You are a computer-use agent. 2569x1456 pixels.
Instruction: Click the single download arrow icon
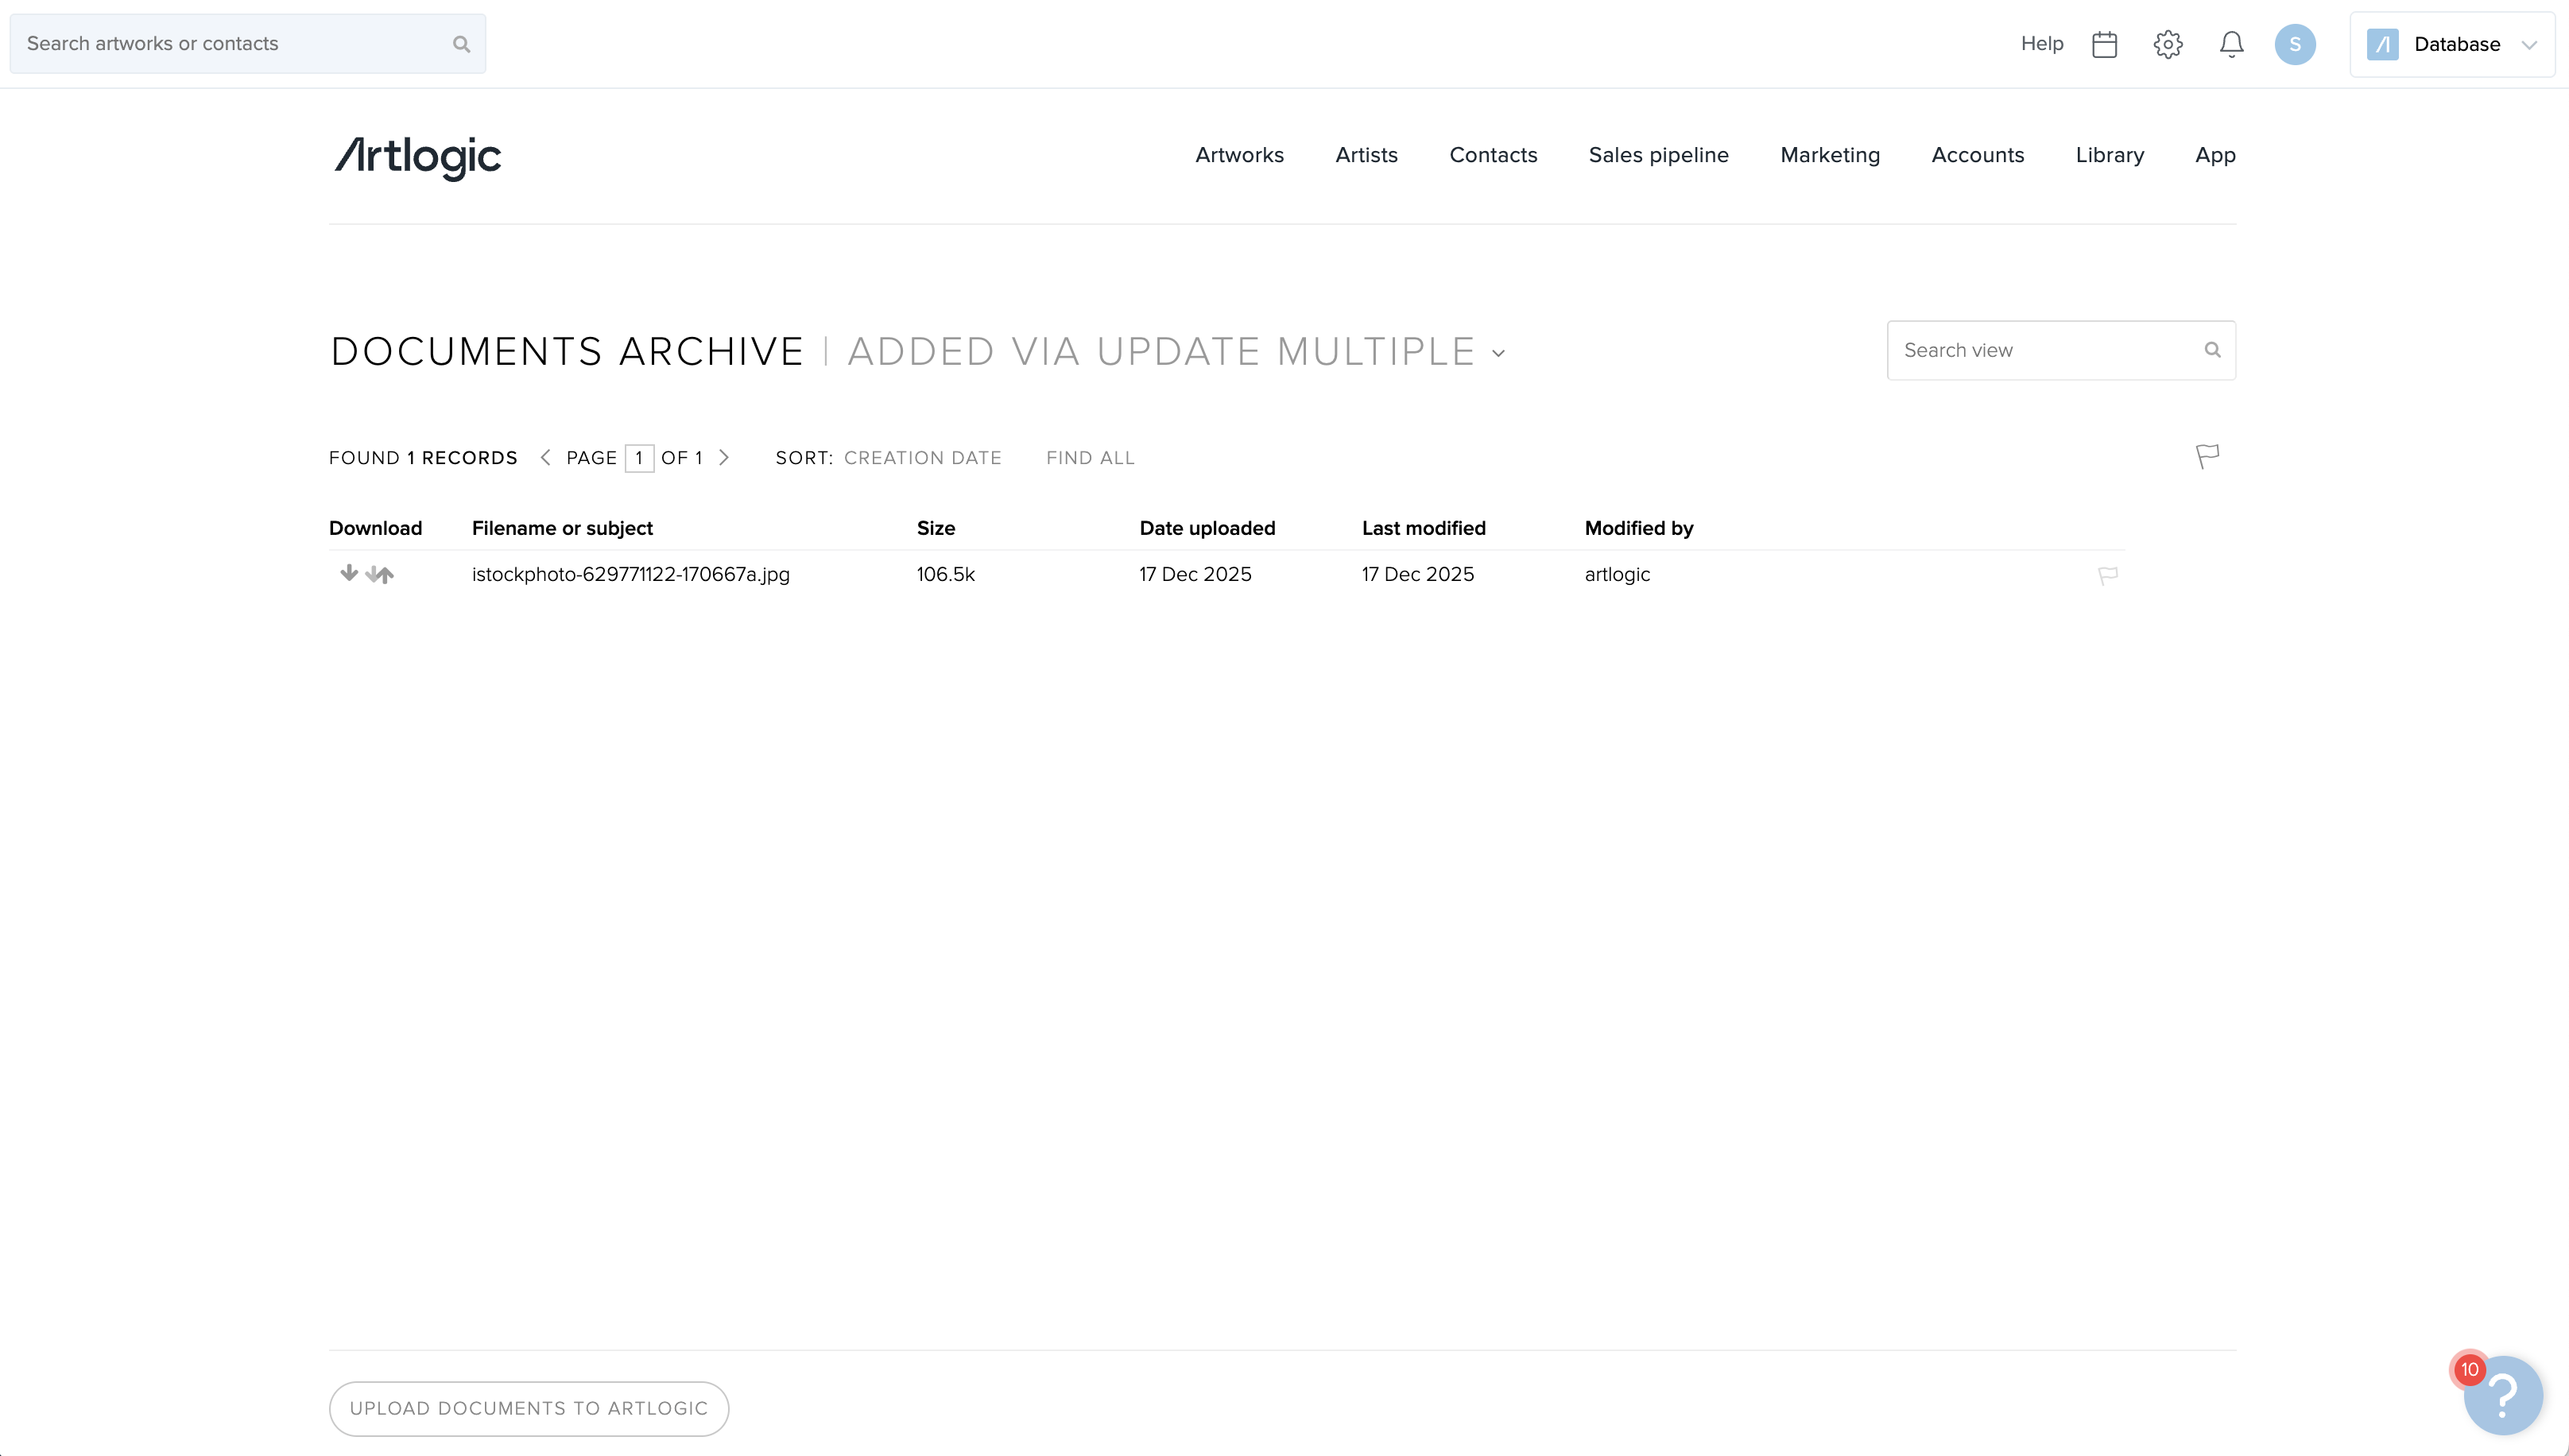tap(348, 573)
